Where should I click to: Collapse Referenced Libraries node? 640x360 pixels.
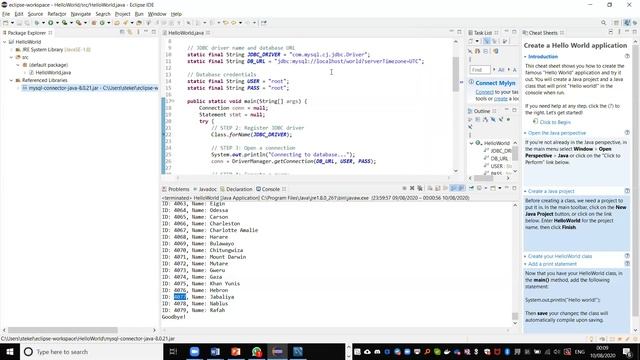[11, 80]
